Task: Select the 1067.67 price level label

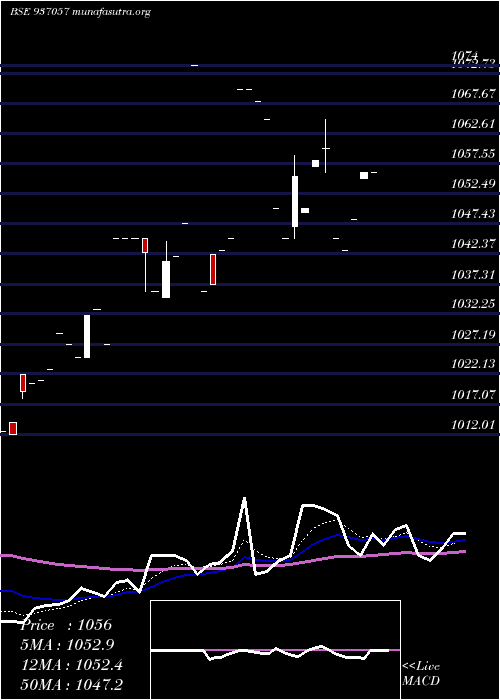Action: (473, 94)
